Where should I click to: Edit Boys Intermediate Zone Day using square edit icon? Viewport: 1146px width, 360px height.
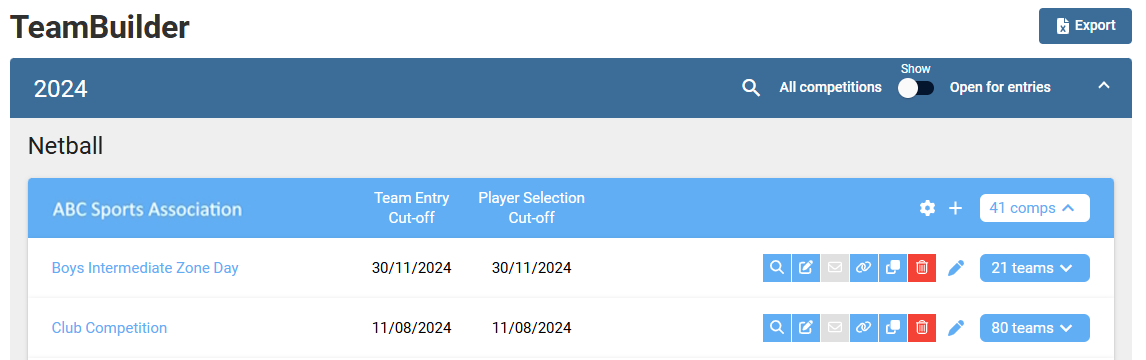805,268
